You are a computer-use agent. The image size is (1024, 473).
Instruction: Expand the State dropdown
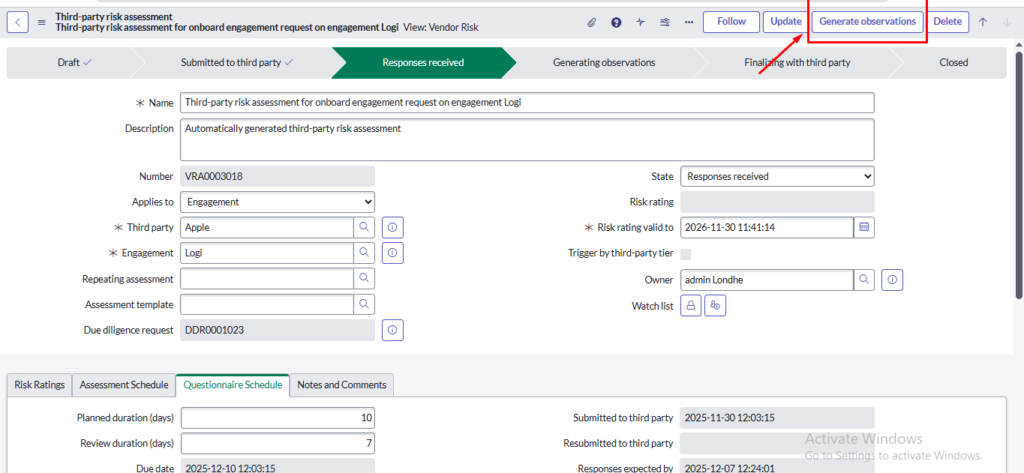pos(777,176)
